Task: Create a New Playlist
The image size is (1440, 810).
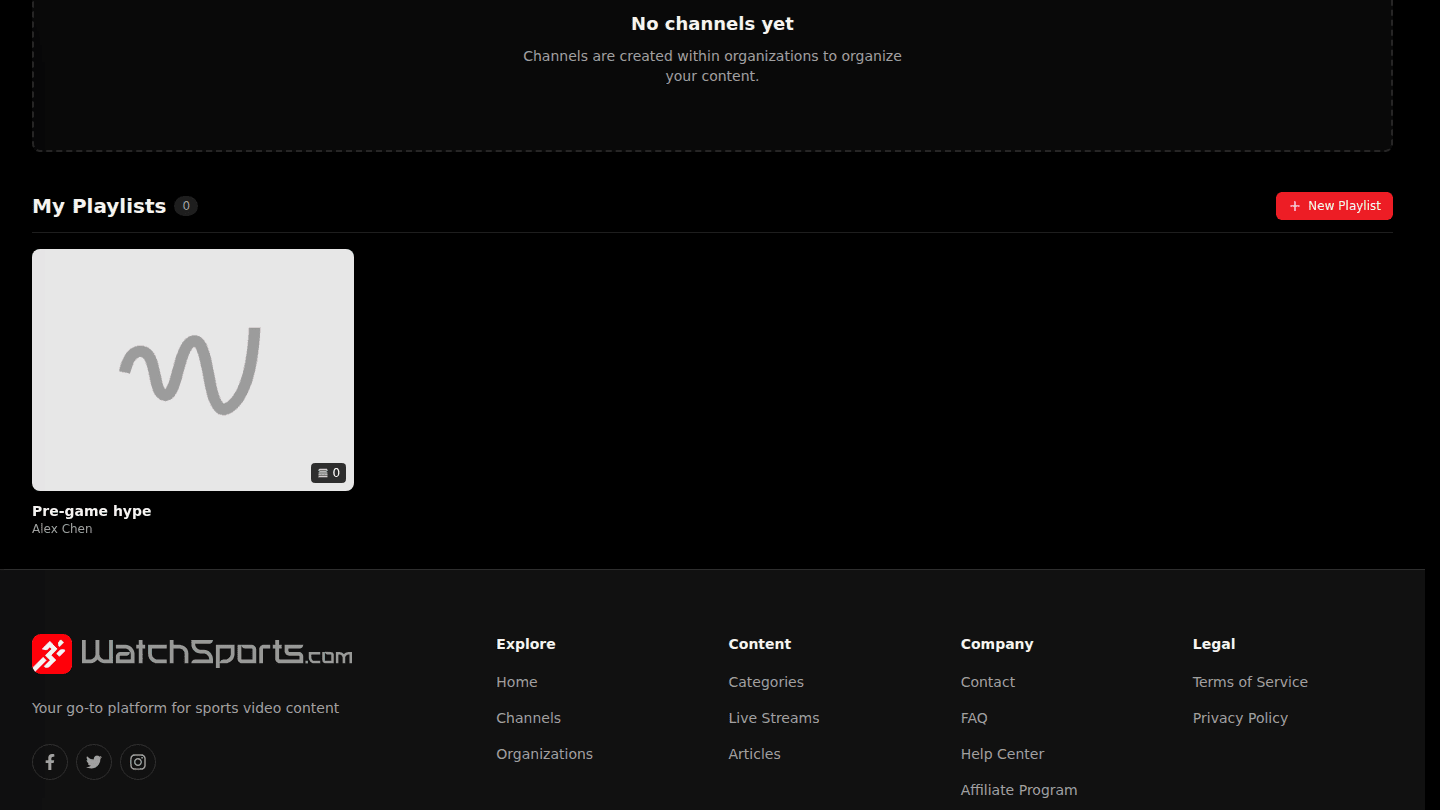Action: tap(1334, 206)
